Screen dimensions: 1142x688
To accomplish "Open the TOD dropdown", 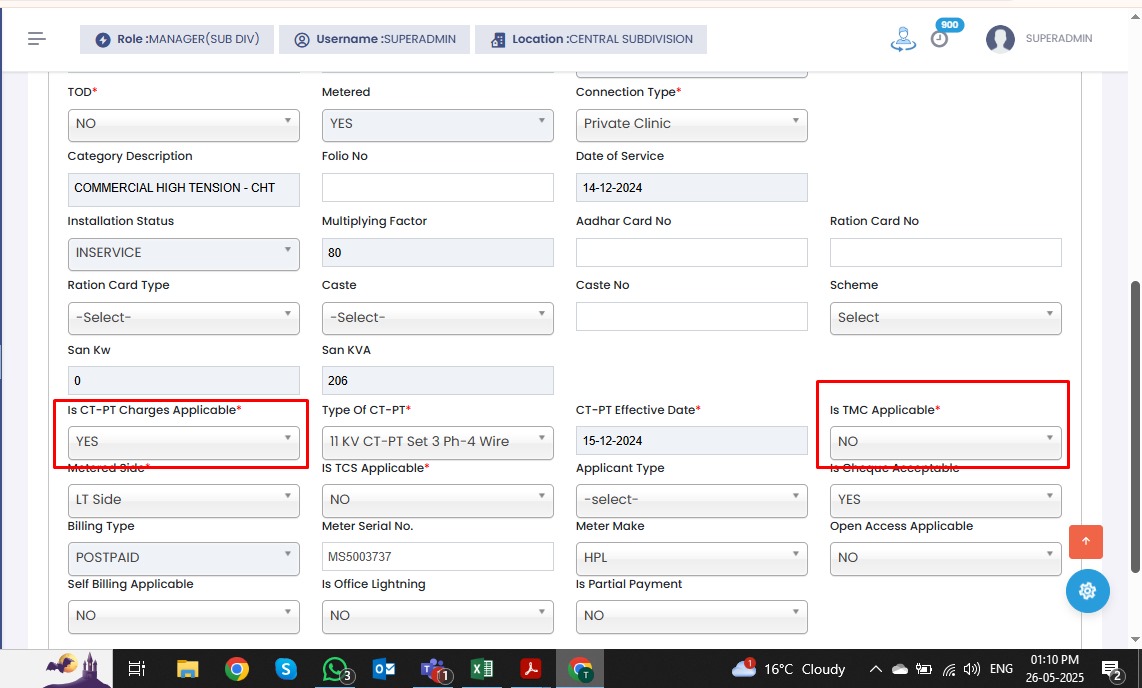I will (x=184, y=124).
